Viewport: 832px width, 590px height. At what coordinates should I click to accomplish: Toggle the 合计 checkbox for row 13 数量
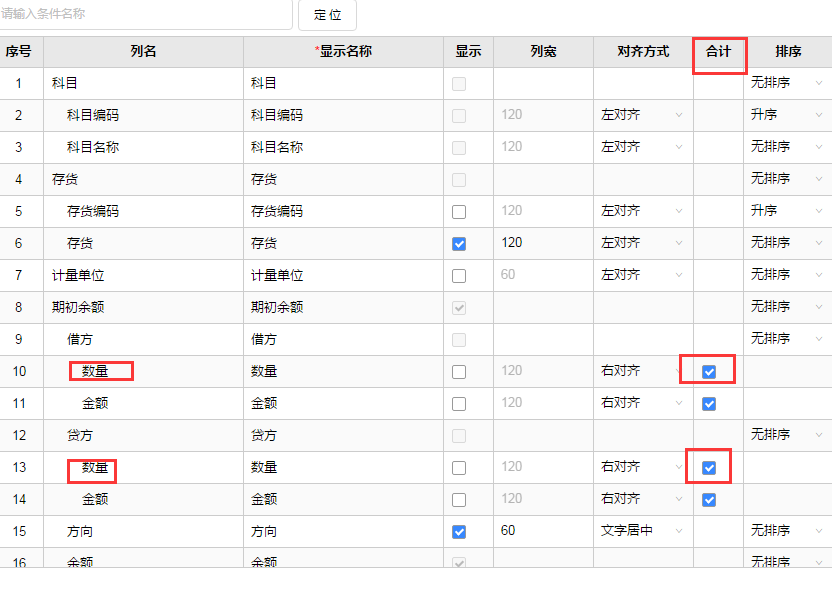pos(709,467)
